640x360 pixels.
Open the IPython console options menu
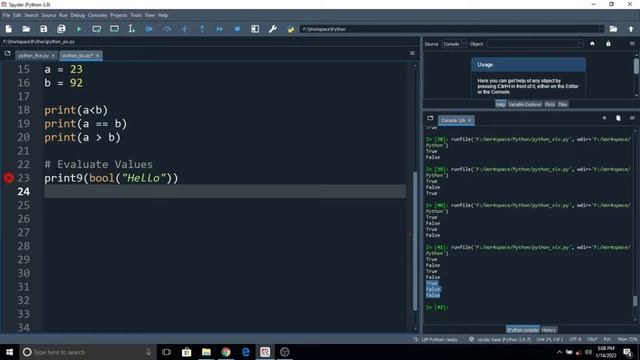pos(632,118)
